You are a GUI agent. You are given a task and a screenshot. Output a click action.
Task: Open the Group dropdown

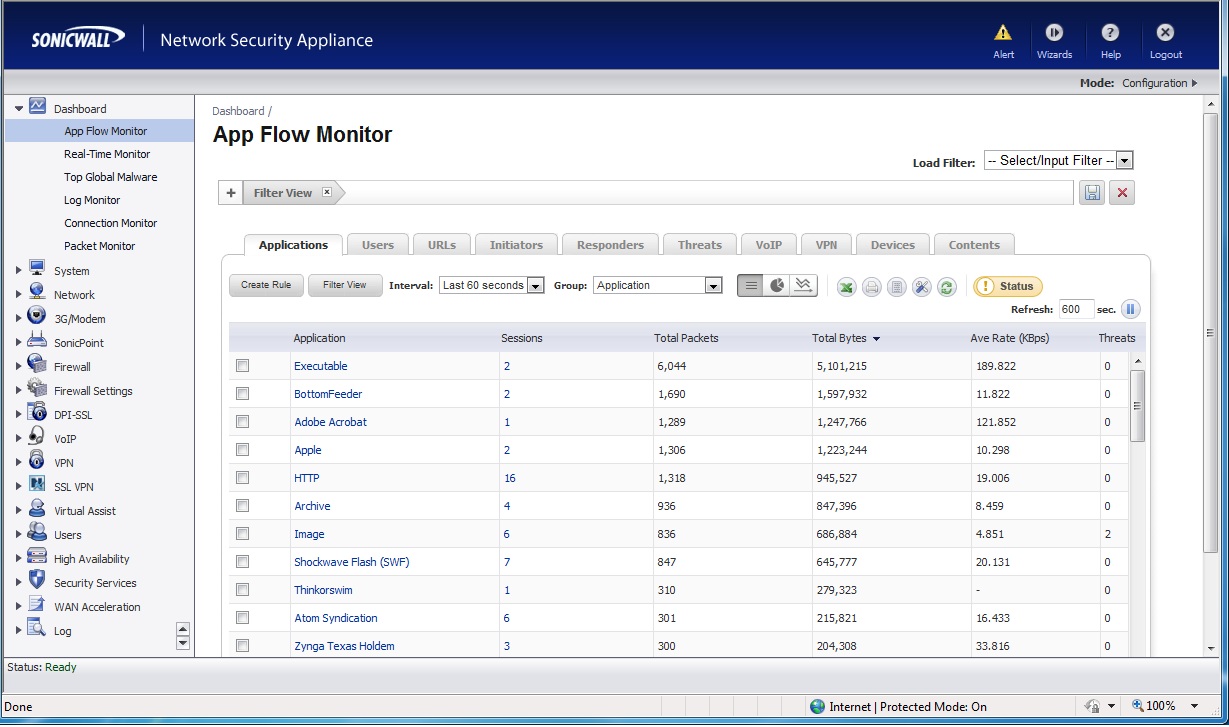point(657,285)
